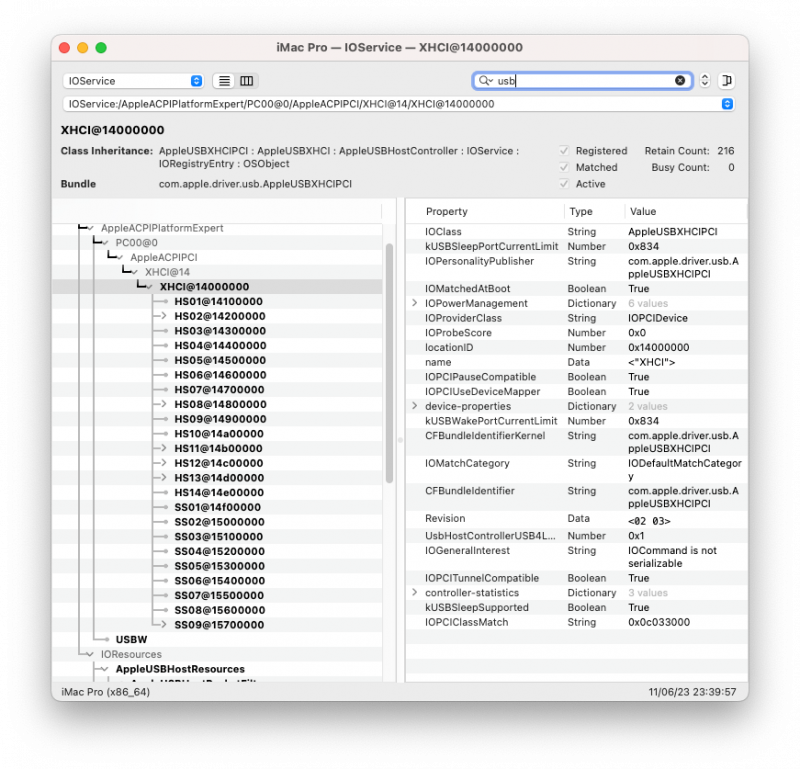Select the kUSBSleepSupported property row
The width and height of the screenshot is (800, 769).
[x=577, y=608]
